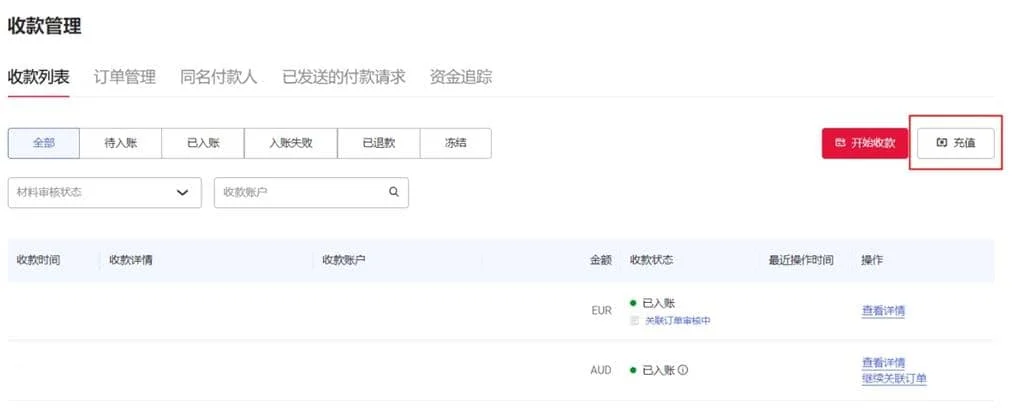Click the 已入账 status in EUR row

(659, 303)
